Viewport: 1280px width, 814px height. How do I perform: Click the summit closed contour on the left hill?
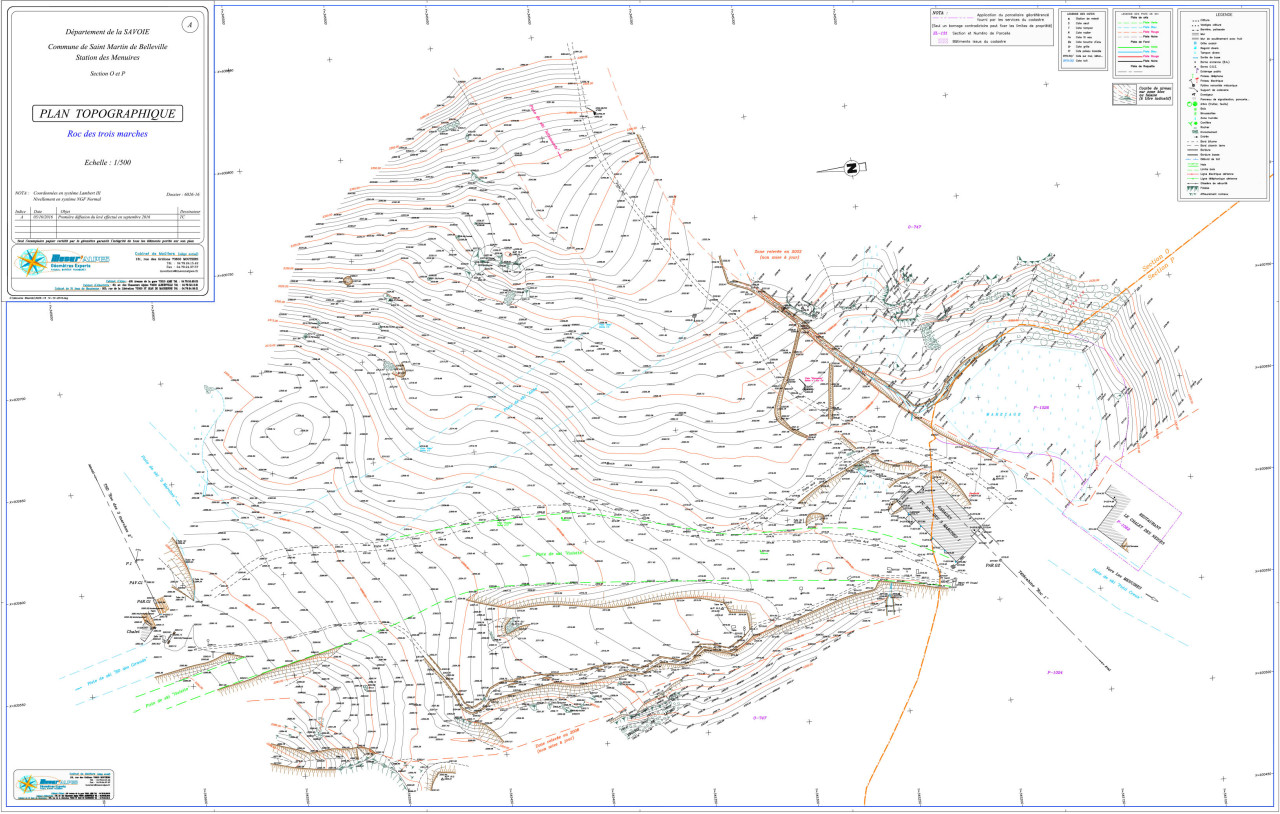tap(297, 430)
